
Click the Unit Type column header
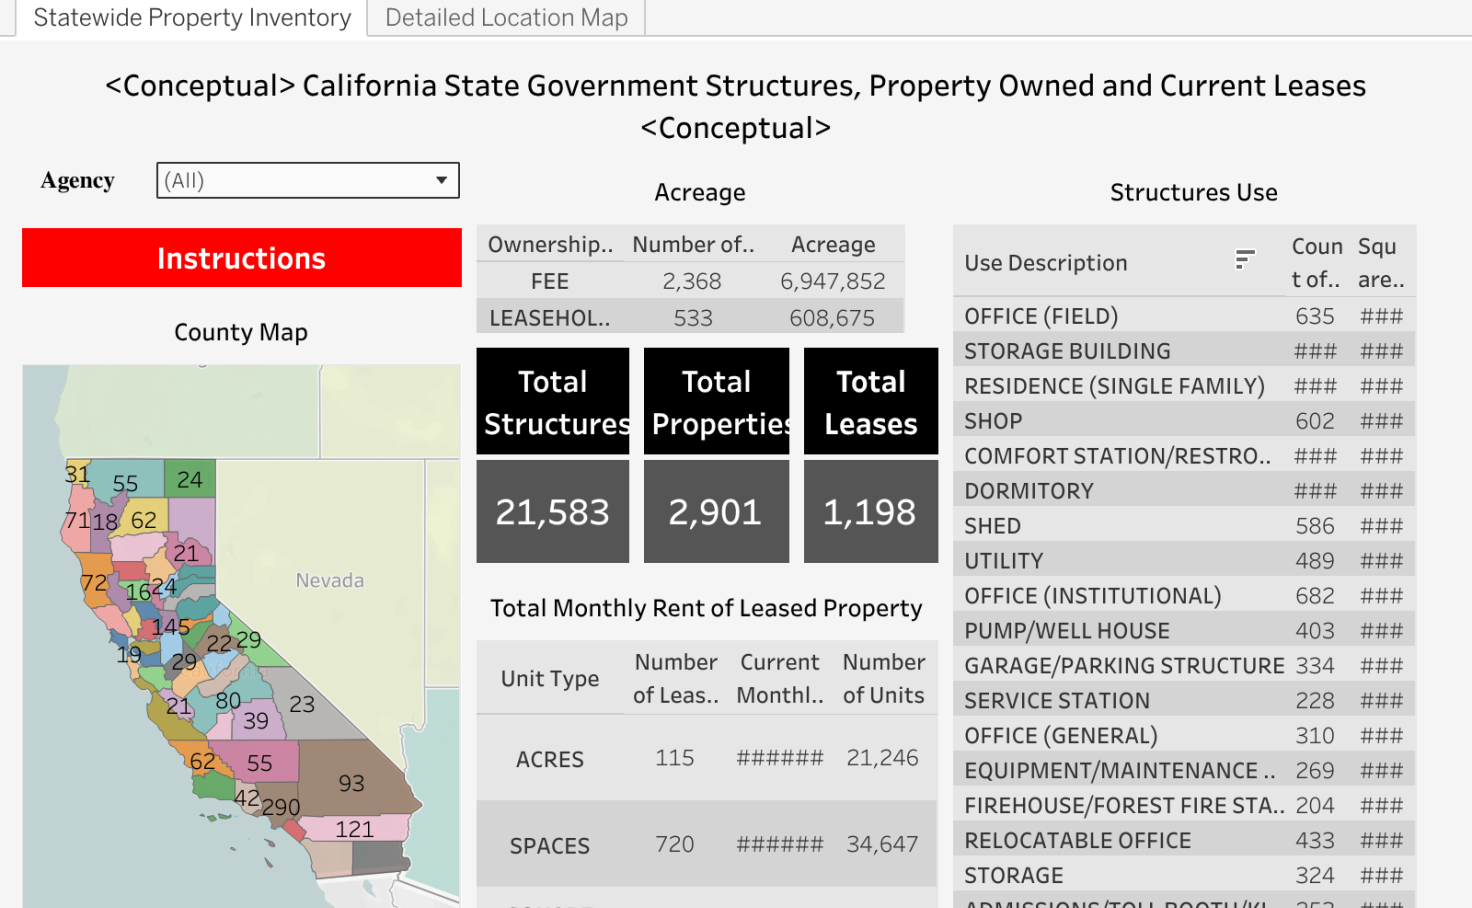coord(550,678)
